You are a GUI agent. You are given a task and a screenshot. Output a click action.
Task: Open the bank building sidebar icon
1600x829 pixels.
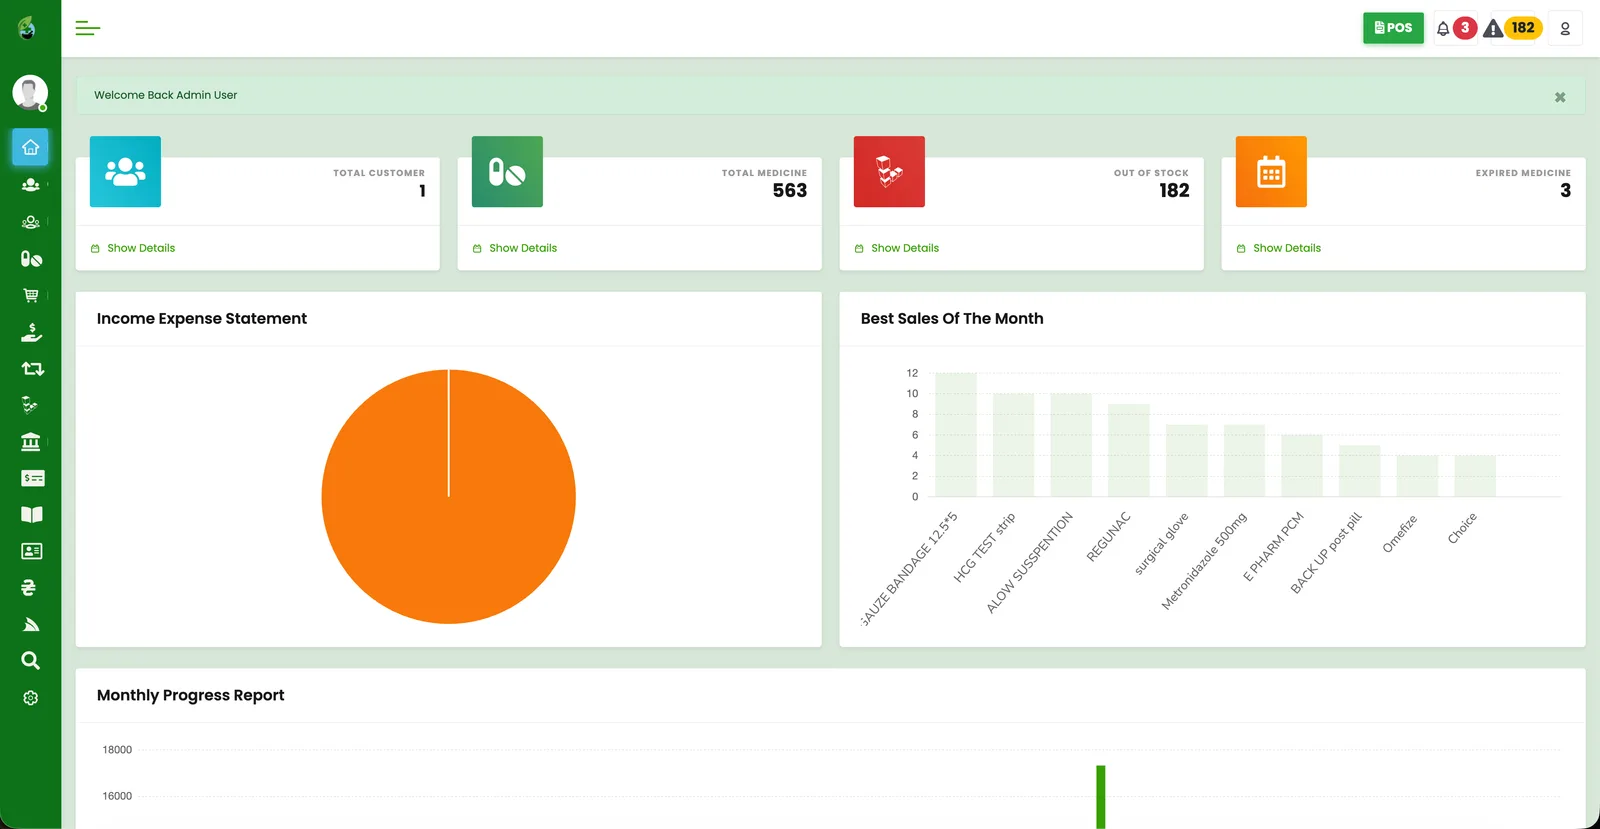(x=31, y=441)
